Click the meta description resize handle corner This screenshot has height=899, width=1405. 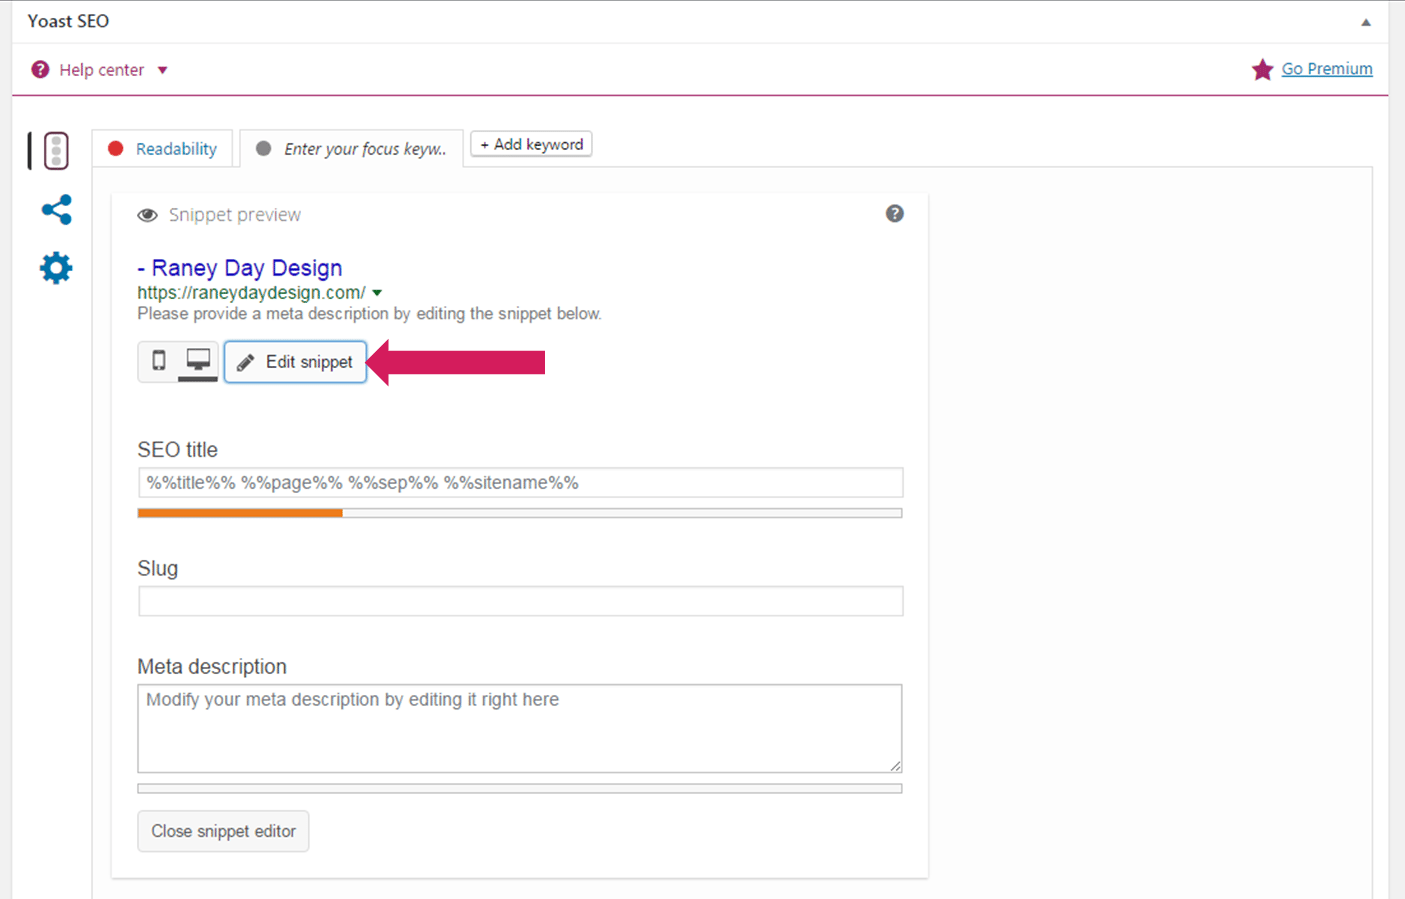point(895,766)
